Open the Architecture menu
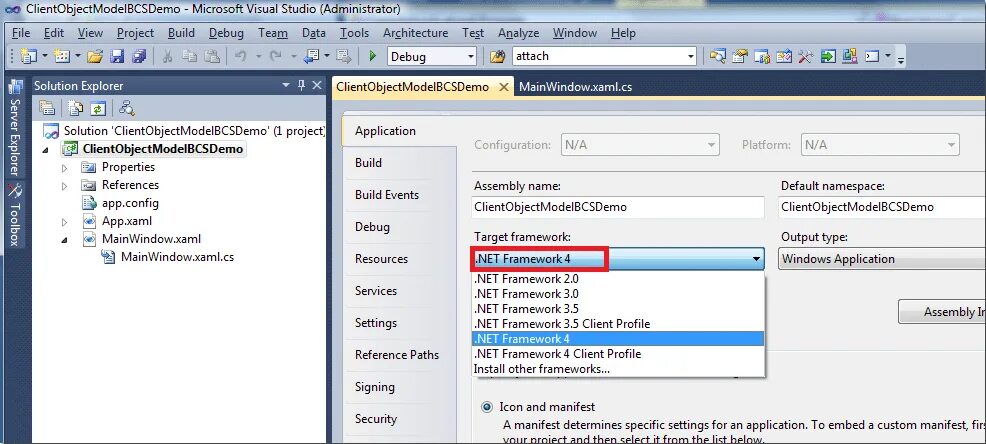Viewport: 986px width, 444px height. pos(416,33)
